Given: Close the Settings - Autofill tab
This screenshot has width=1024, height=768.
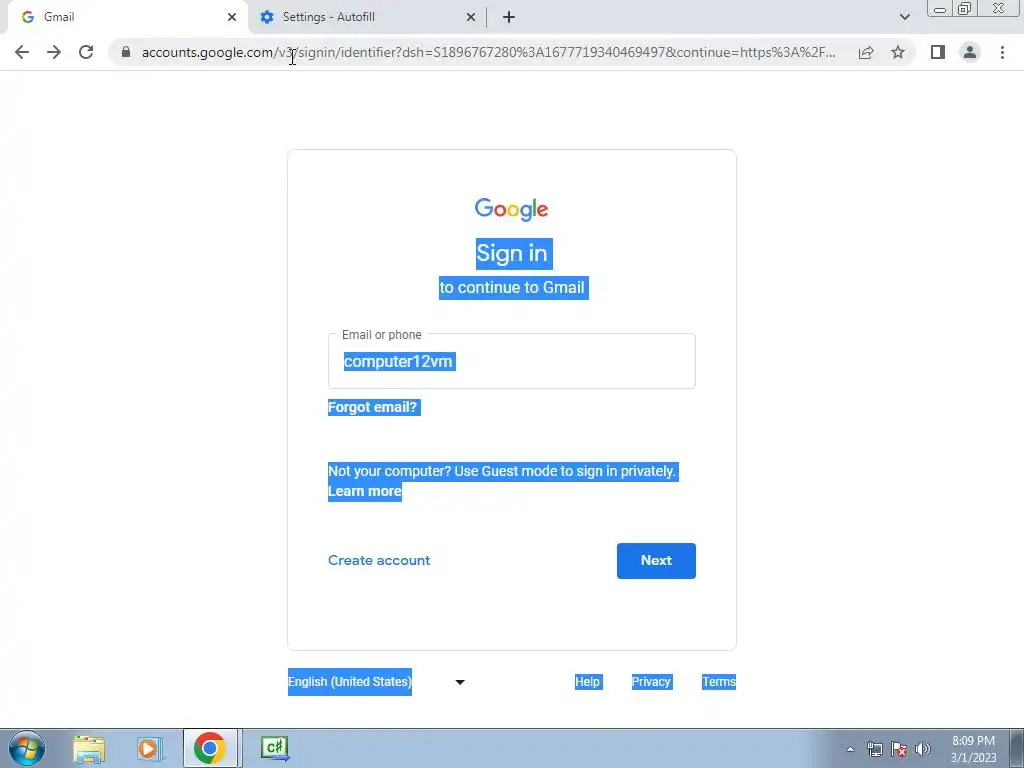Looking at the screenshot, I should pyautogui.click(x=471, y=17).
